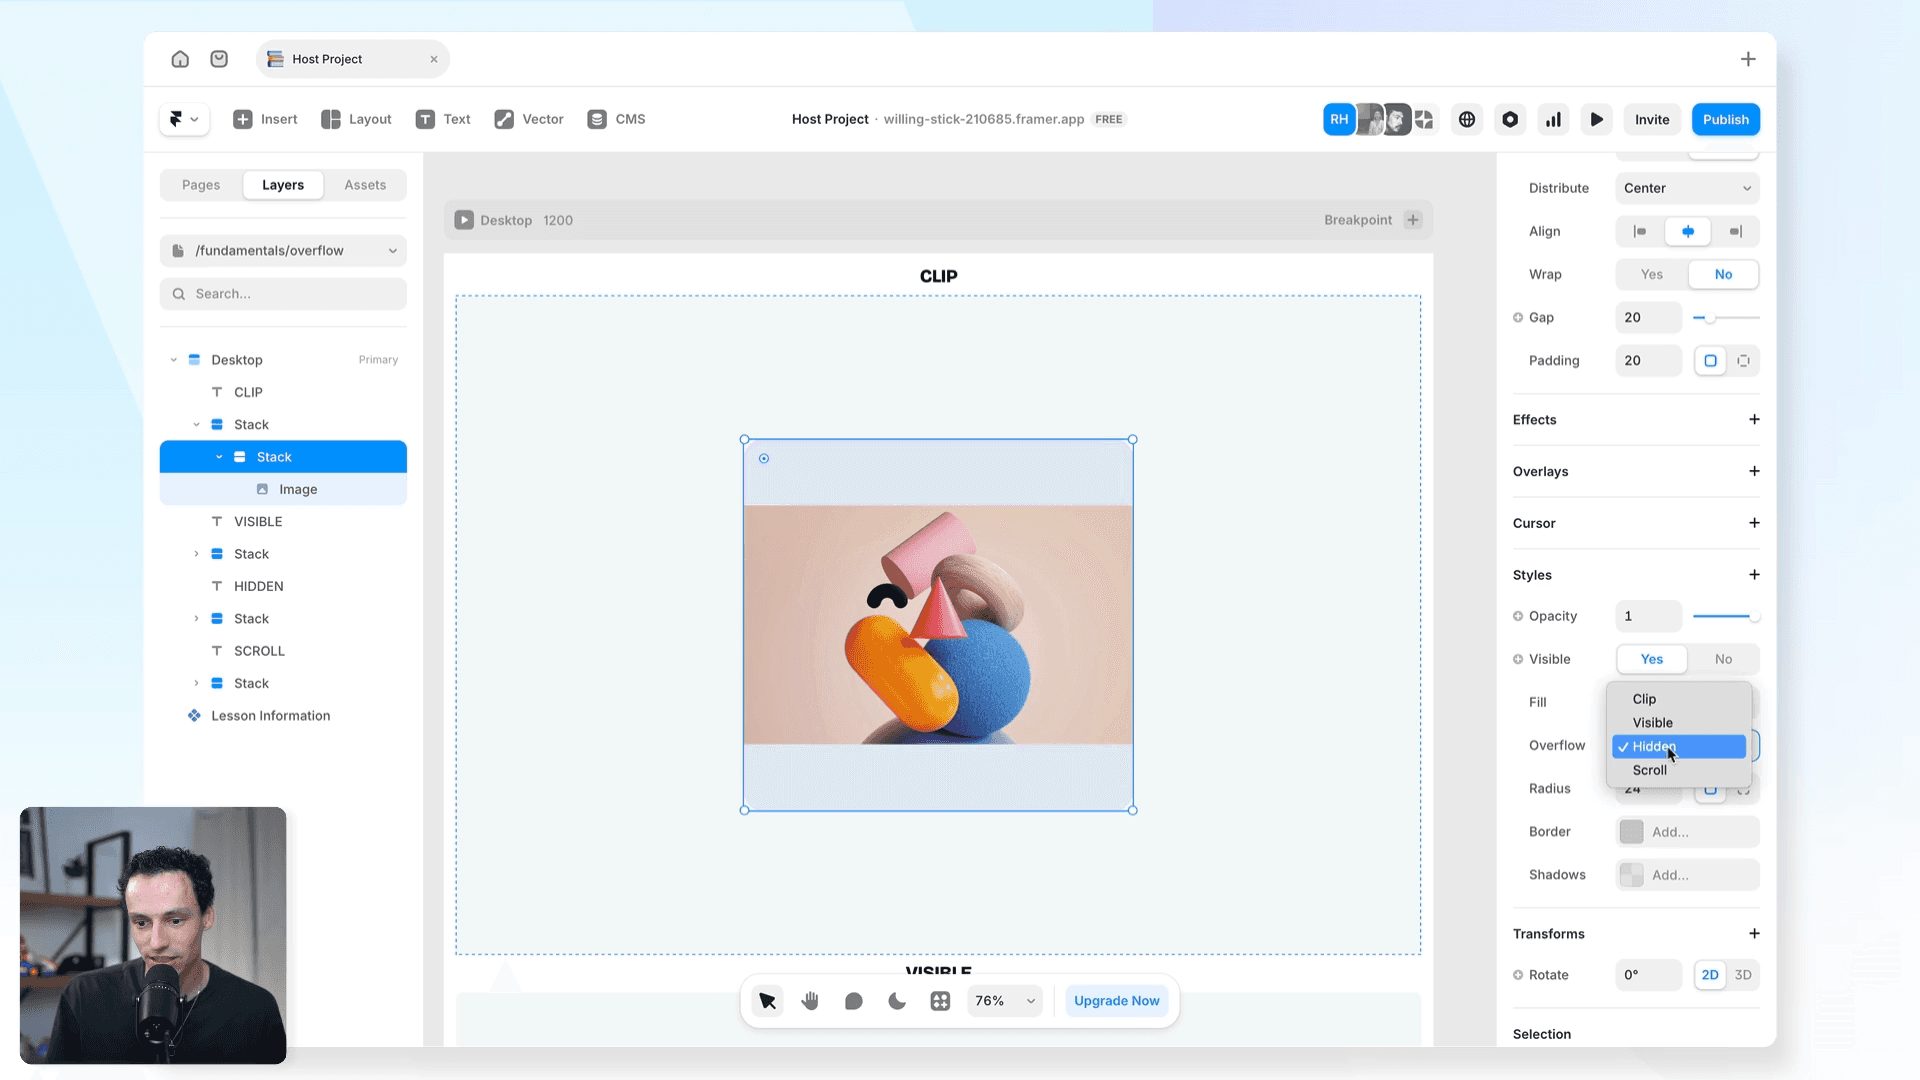Add a Transform with plus icon
Image resolution: width=1920 pixels, height=1080 pixels.
1754,934
